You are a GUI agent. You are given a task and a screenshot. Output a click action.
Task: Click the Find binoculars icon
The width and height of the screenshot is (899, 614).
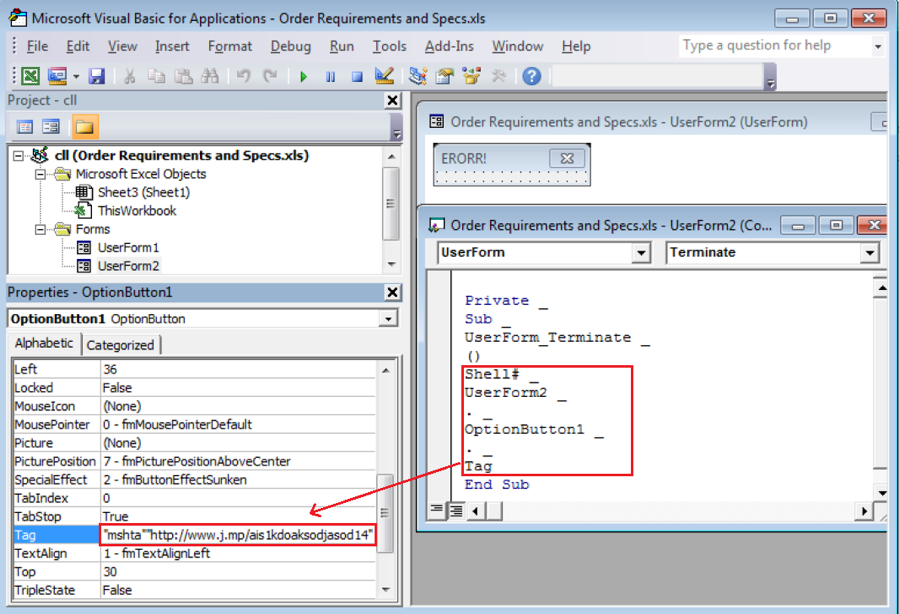pyautogui.click(x=210, y=76)
